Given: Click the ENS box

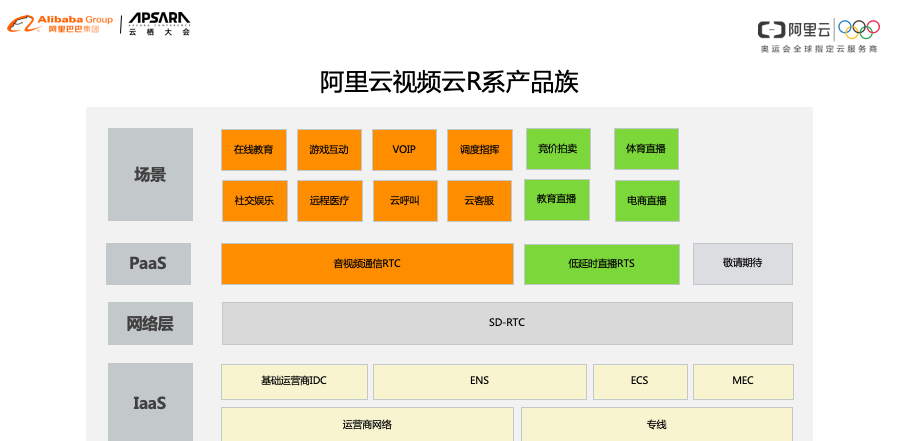Looking at the screenshot, I should 480,382.
